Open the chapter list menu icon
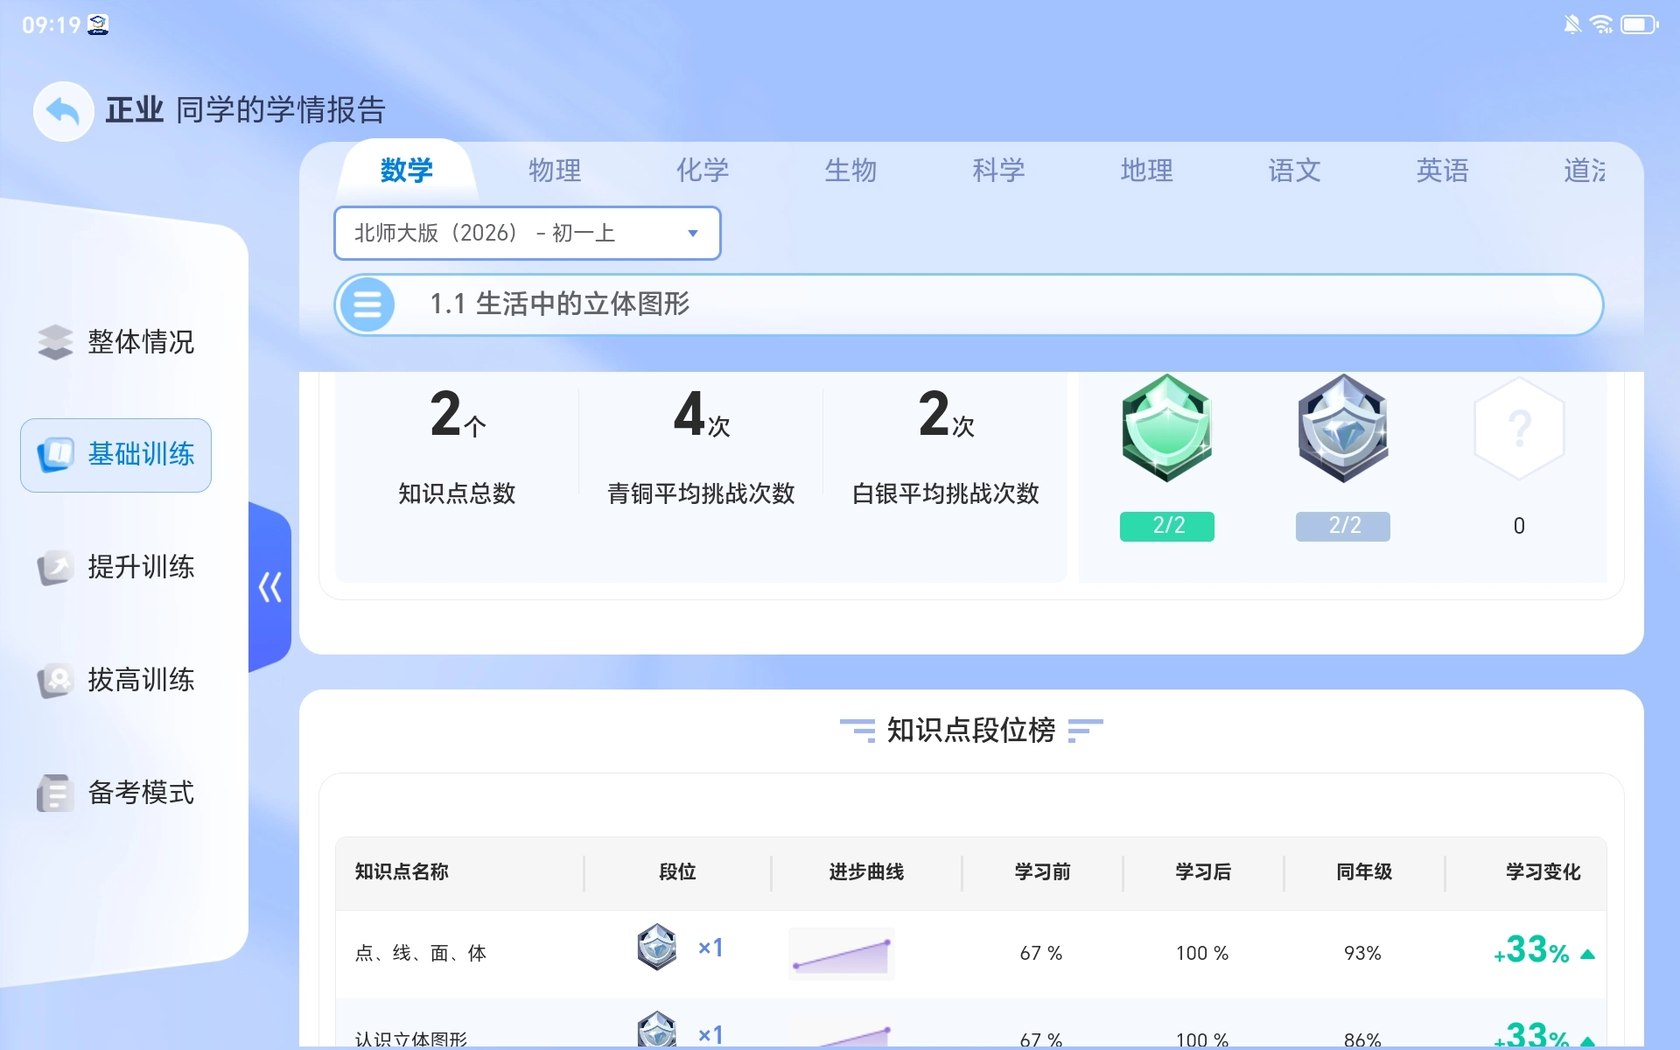The image size is (1680, 1050). pos(367,304)
